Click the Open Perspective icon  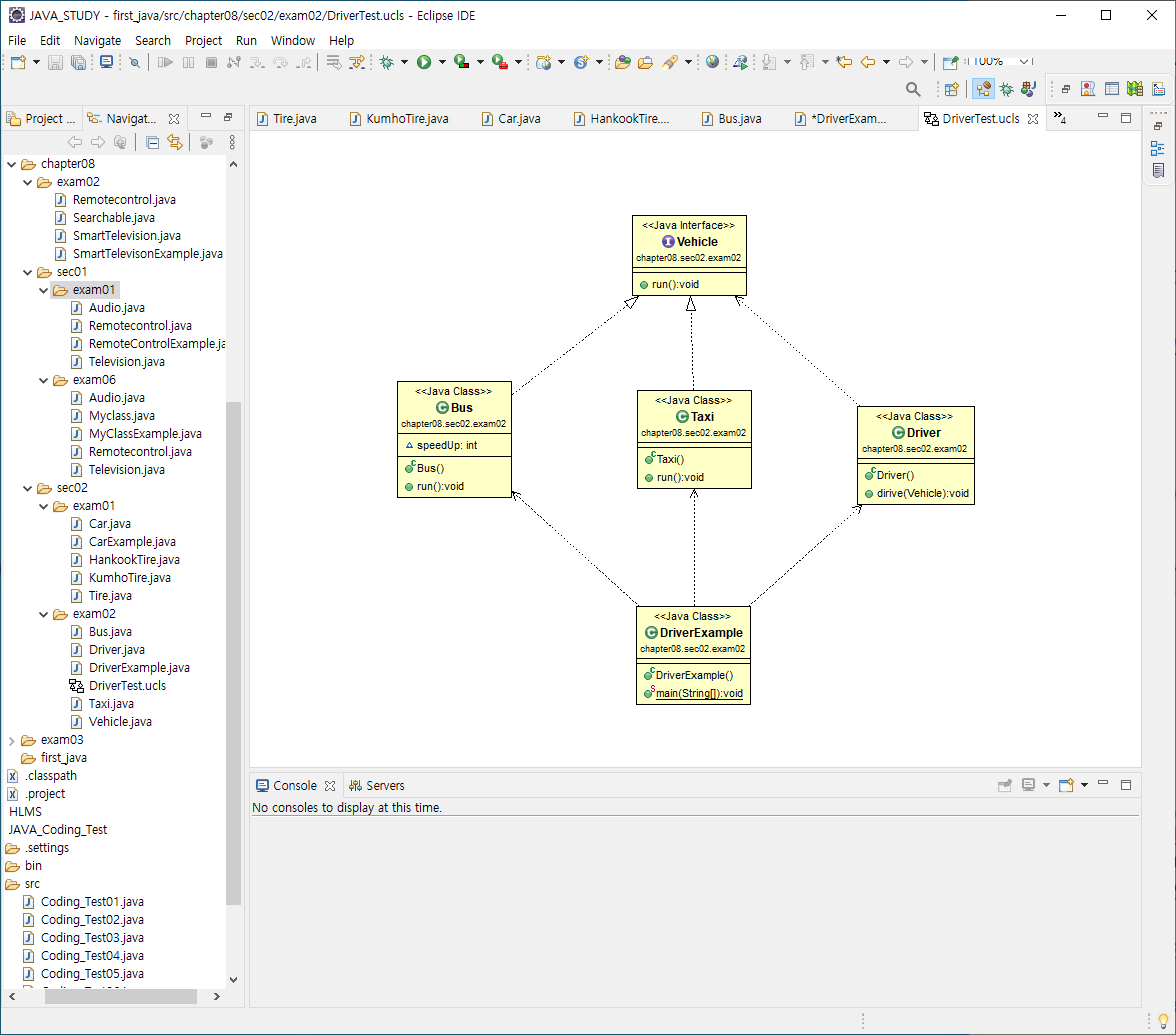pos(952,89)
